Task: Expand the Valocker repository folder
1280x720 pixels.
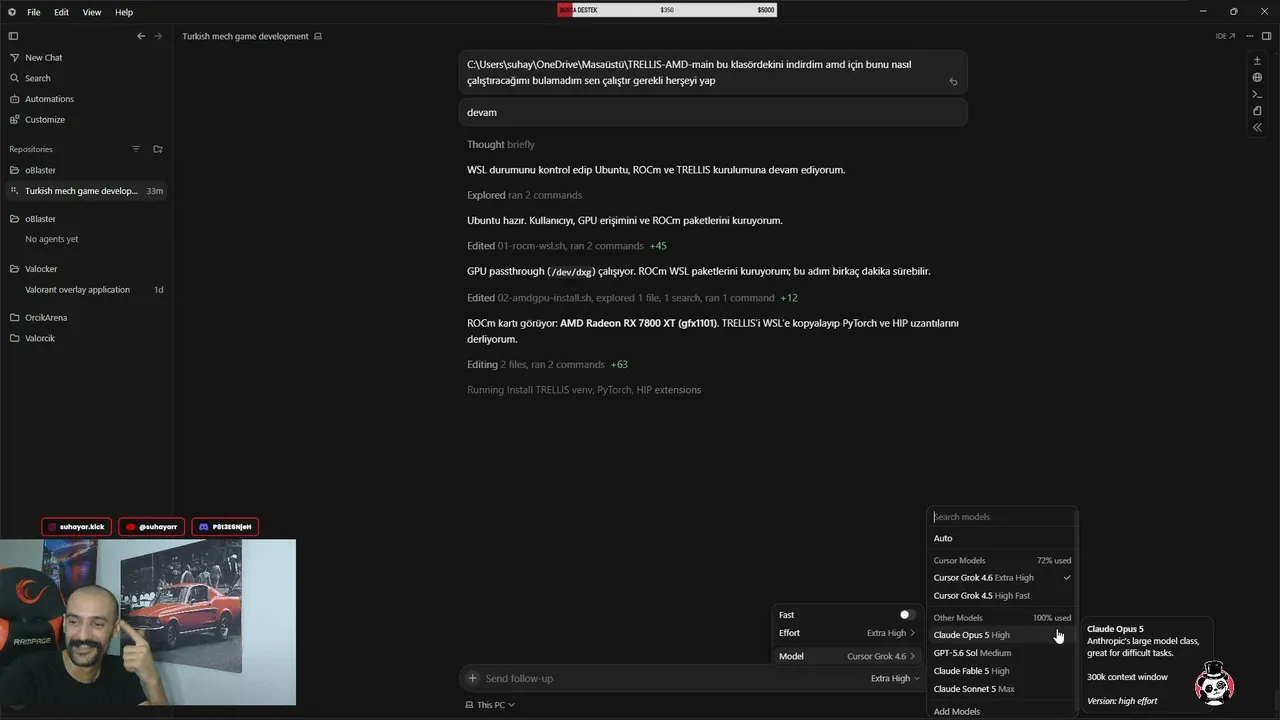Action: 86,269
